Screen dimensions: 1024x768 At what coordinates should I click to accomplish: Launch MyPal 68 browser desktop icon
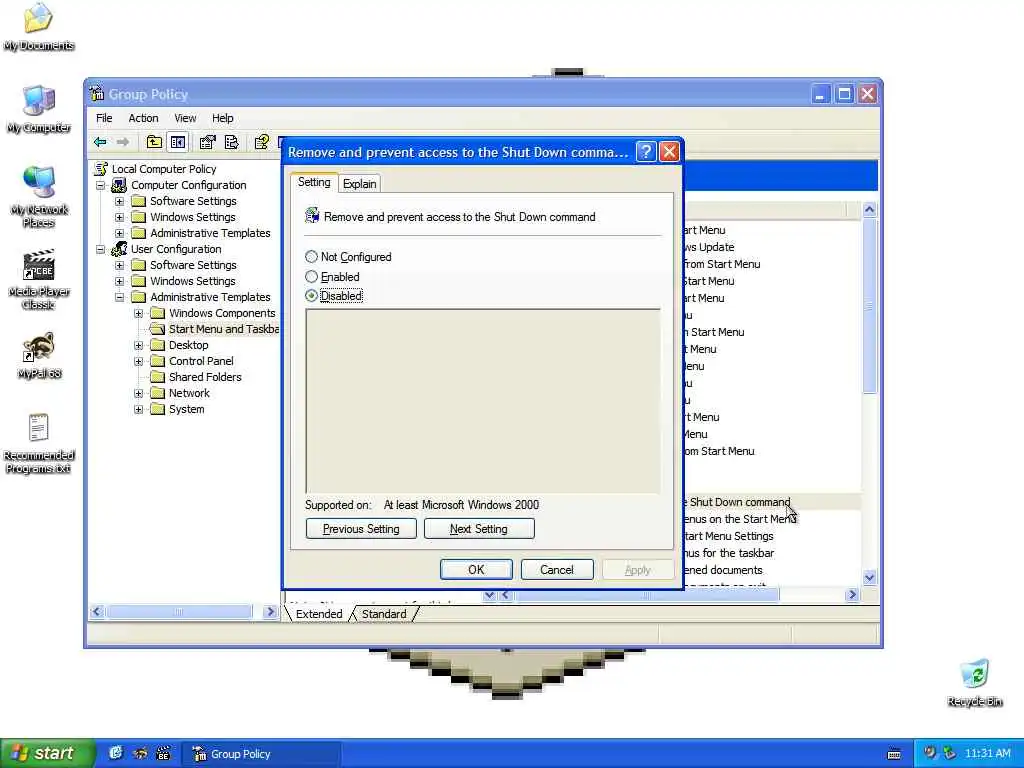39,356
